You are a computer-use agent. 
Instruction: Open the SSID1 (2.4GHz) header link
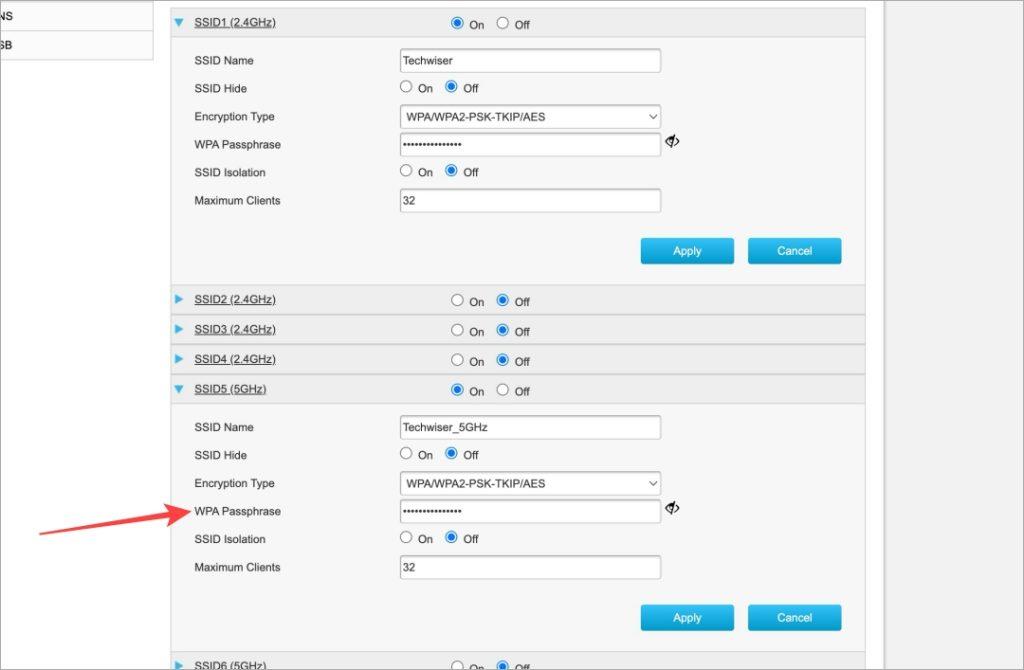point(234,22)
